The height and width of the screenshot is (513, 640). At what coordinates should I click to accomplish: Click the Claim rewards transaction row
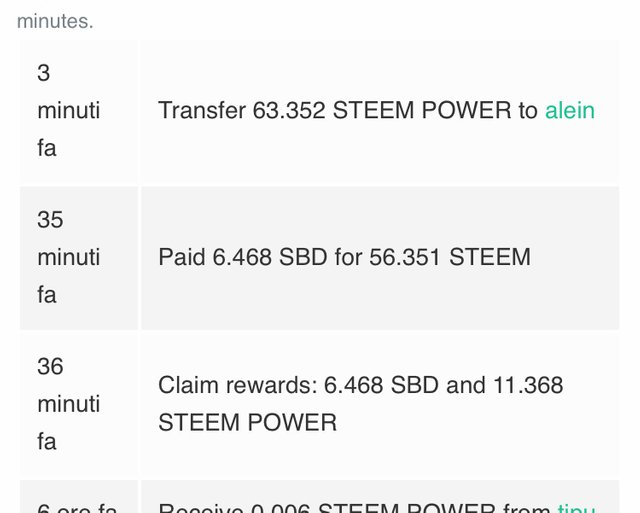tap(380, 404)
